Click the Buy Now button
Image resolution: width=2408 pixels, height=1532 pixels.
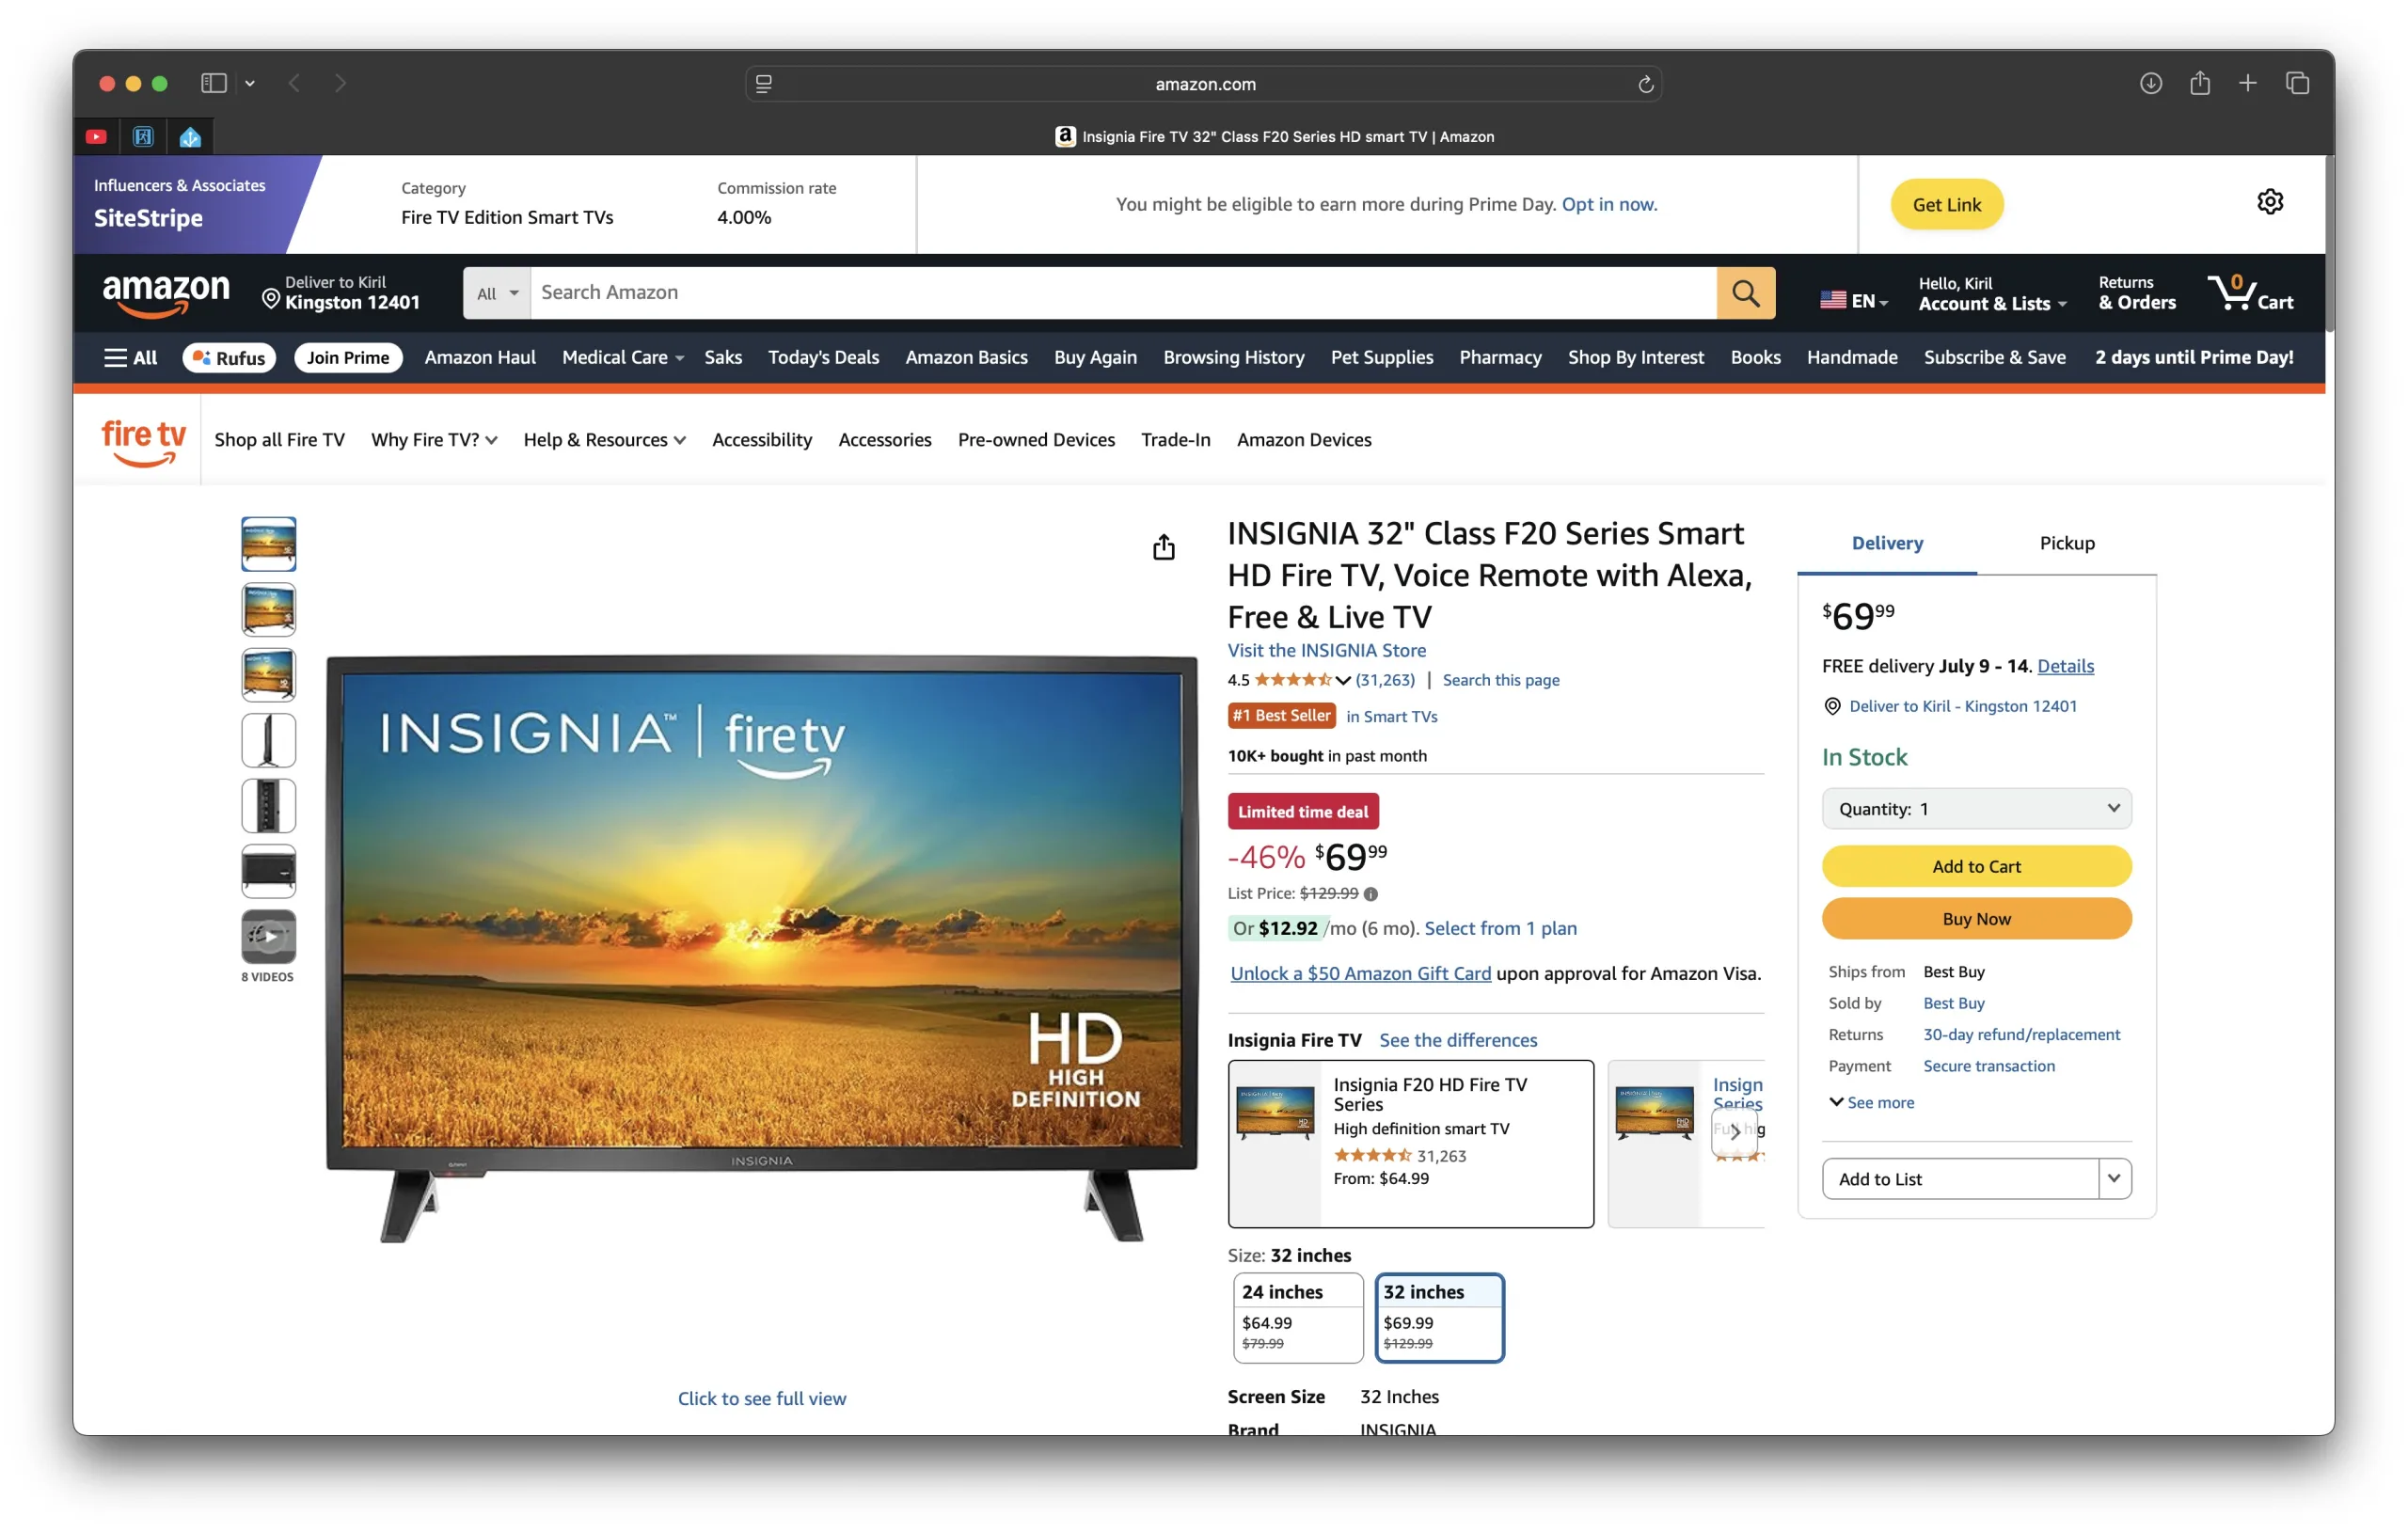pyautogui.click(x=1975, y=918)
